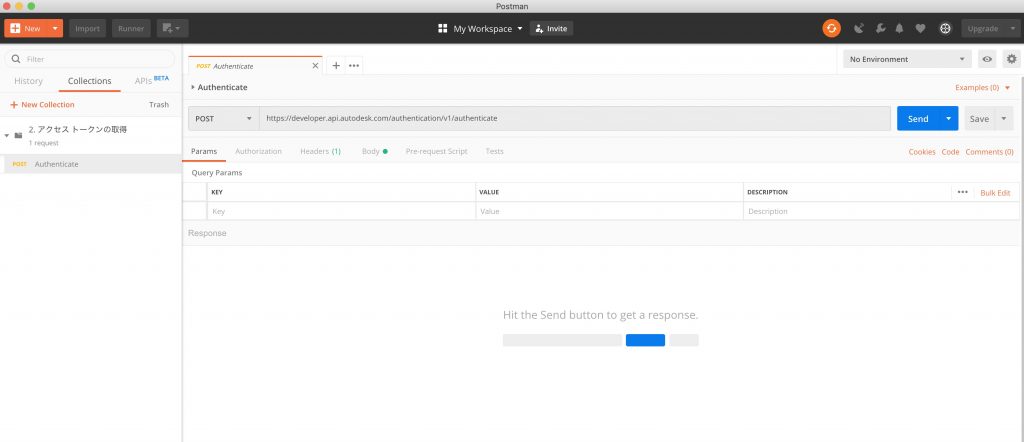Save the request
The height and width of the screenshot is (442, 1024).
[x=979, y=118]
